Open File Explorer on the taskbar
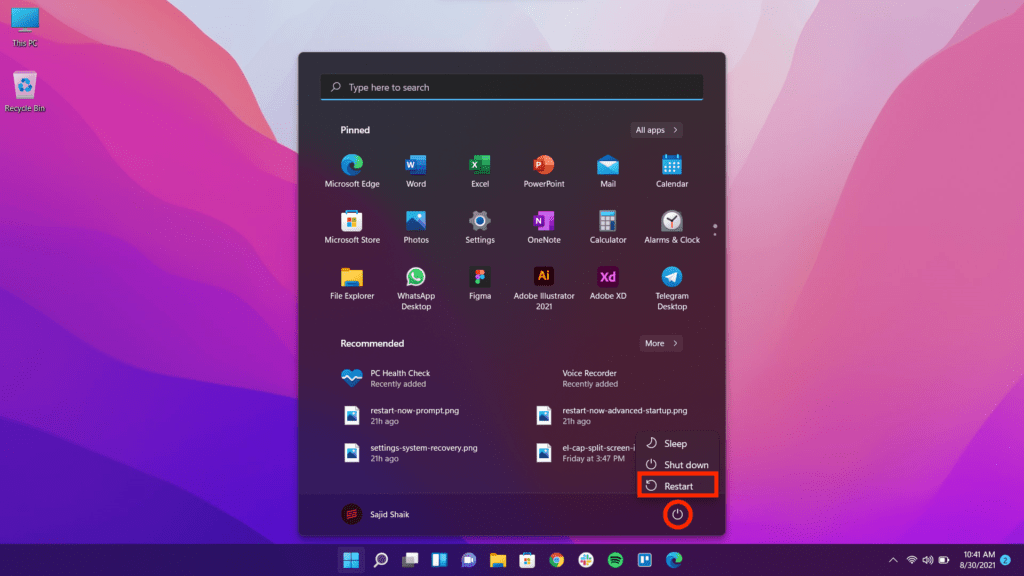The height and width of the screenshot is (576, 1024). [x=498, y=560]
